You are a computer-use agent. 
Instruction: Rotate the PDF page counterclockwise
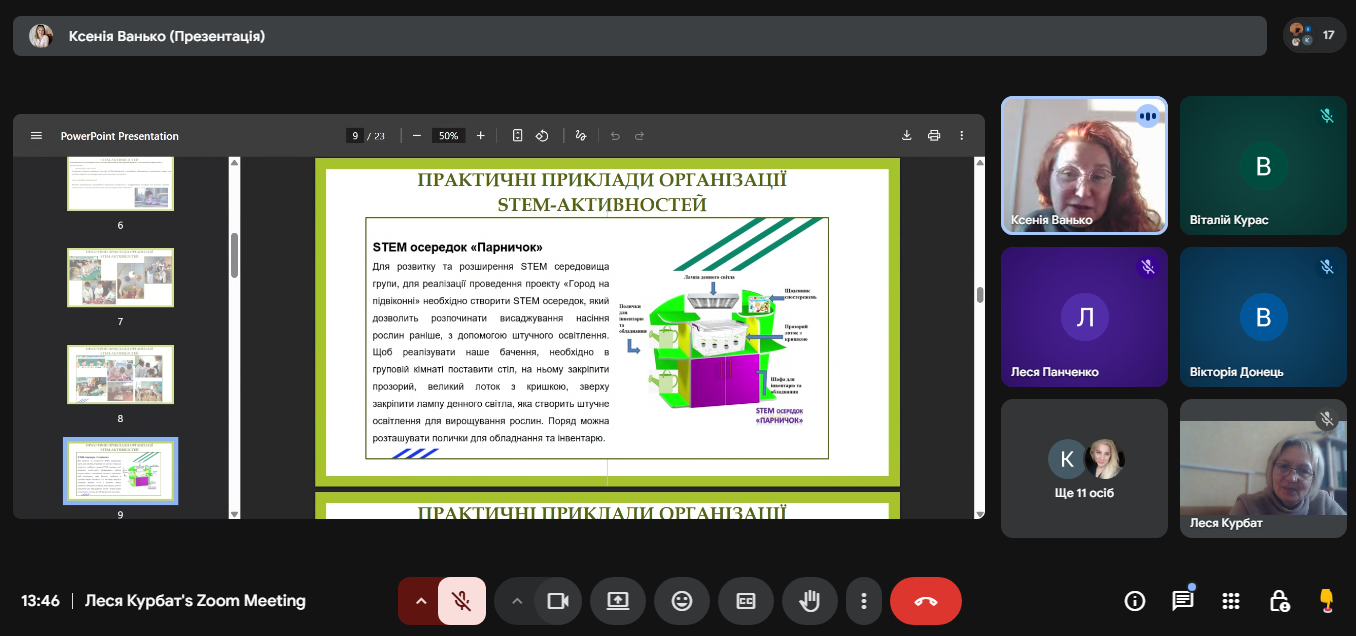pos(542,136)
